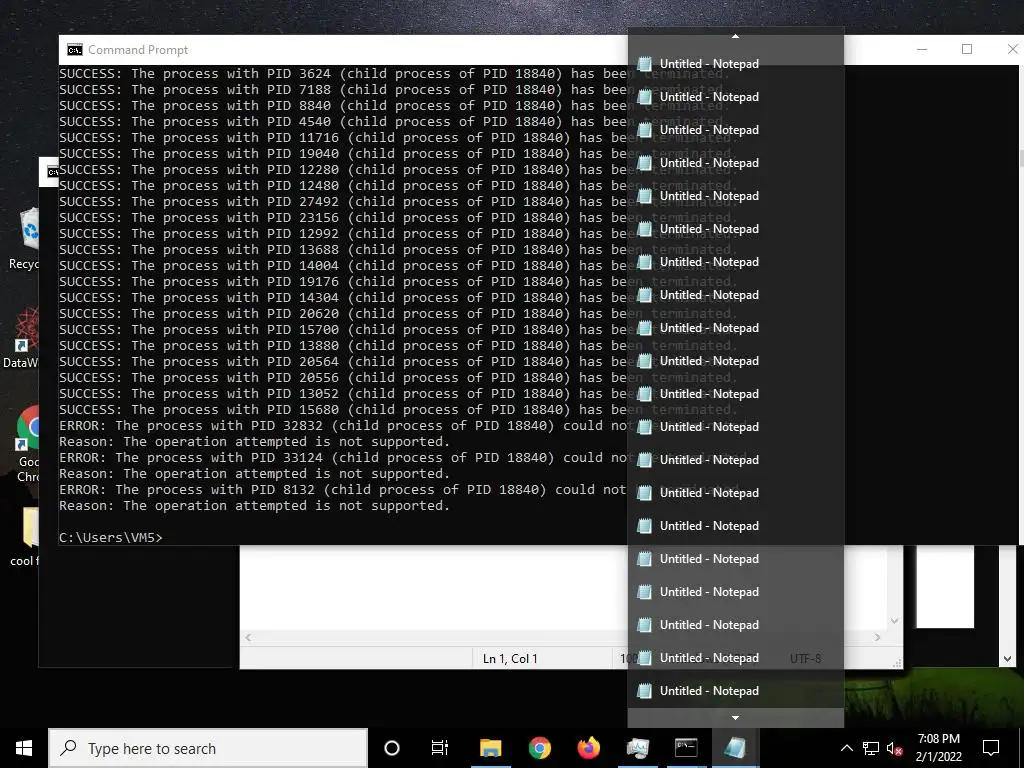Click the Notepad taskbar icon

(735, 748)
